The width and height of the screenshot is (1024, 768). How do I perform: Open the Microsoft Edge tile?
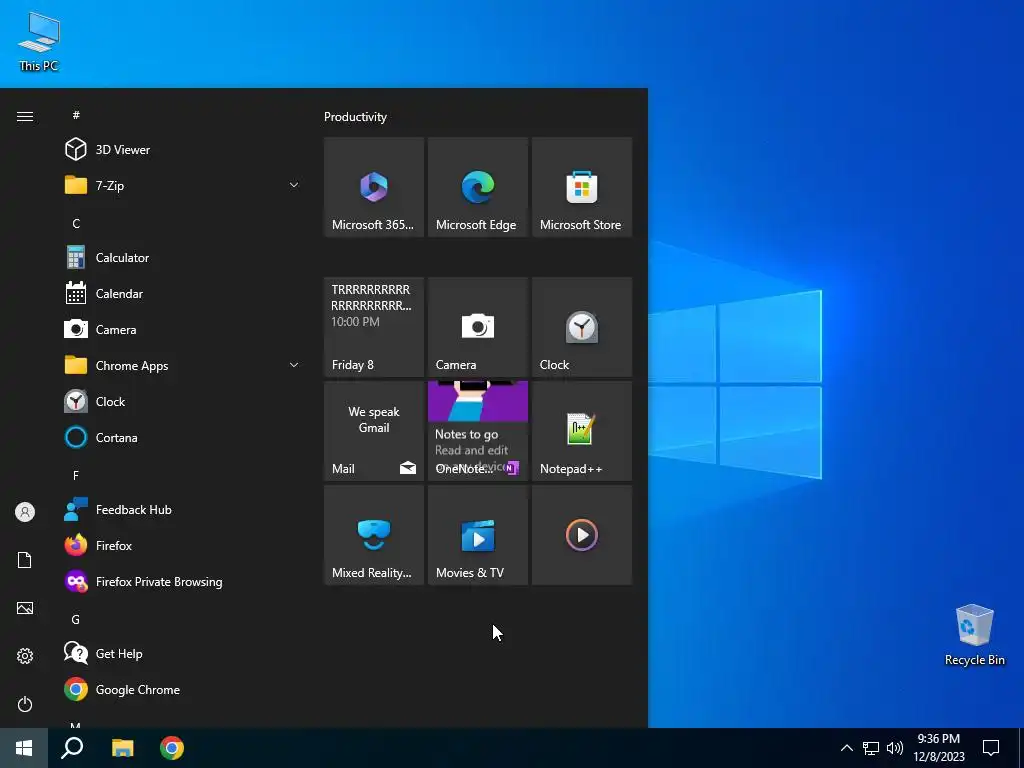tap(477, 187)
